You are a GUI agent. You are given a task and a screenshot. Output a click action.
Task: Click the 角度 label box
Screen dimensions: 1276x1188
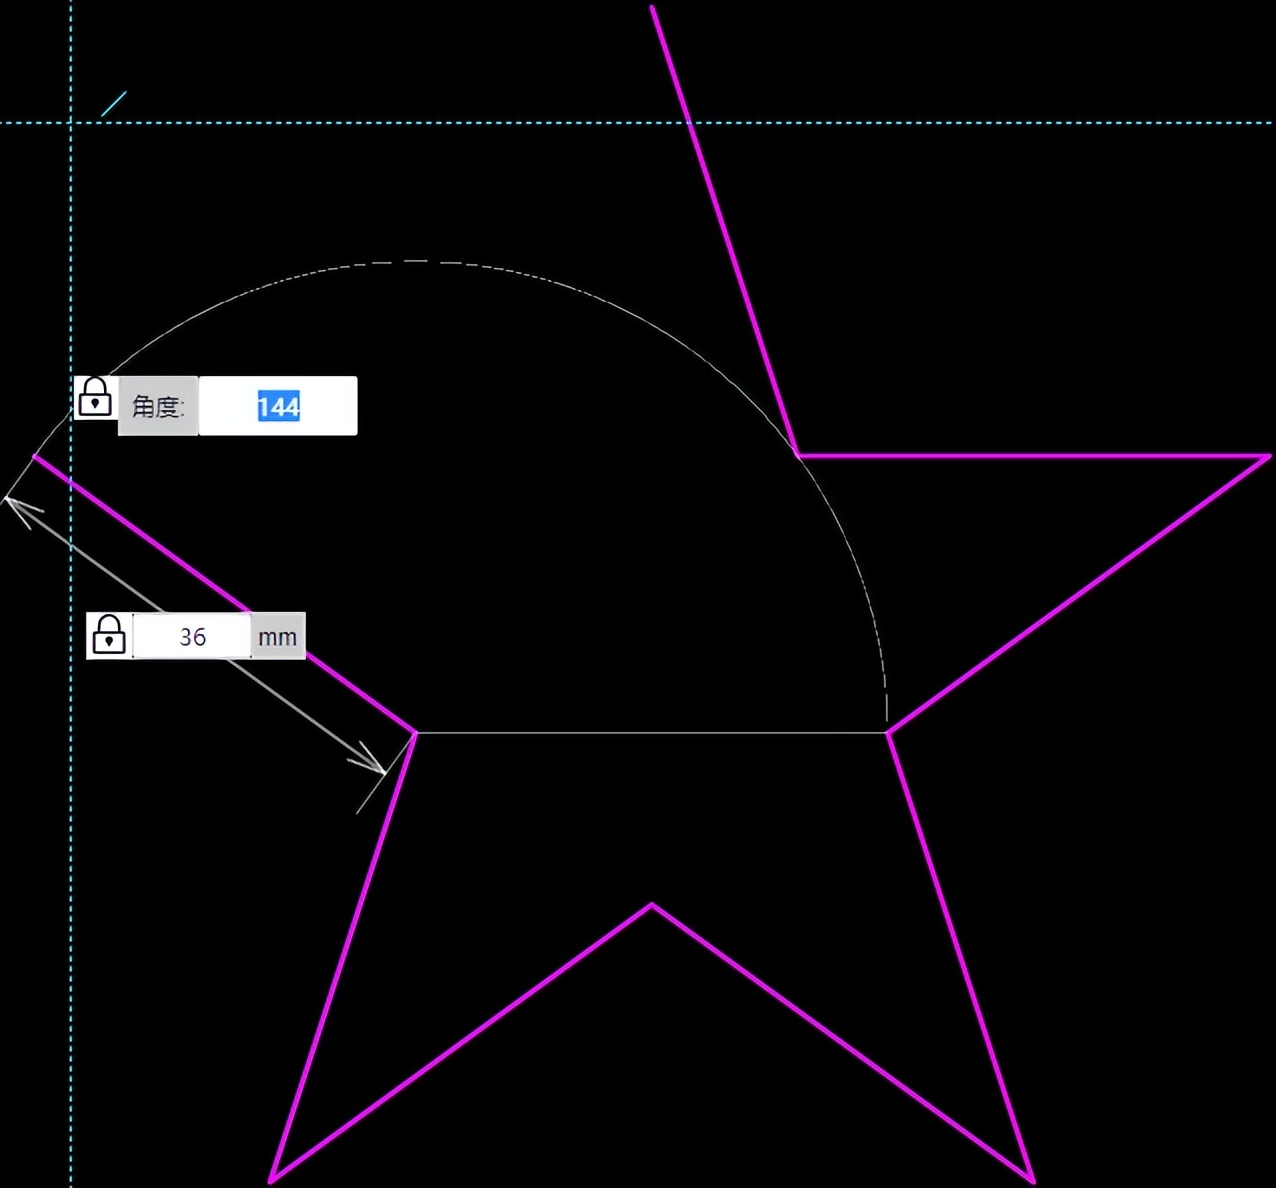(158, 406)
